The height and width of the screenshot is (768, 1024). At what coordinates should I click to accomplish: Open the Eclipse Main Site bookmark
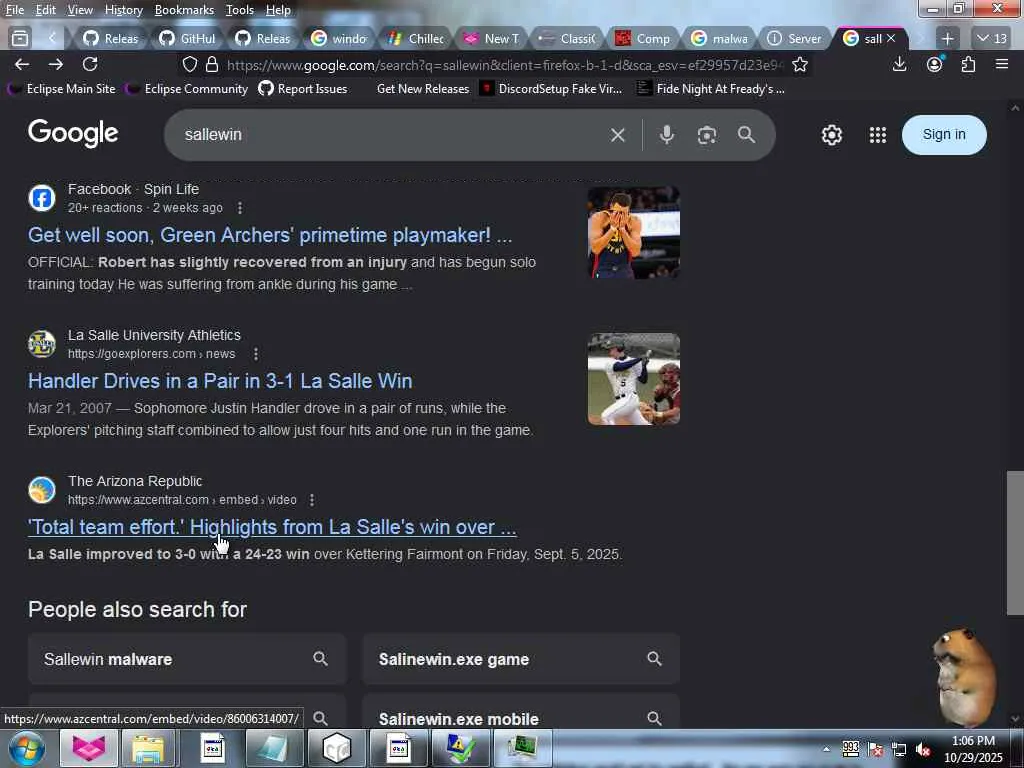click(61, 88)
